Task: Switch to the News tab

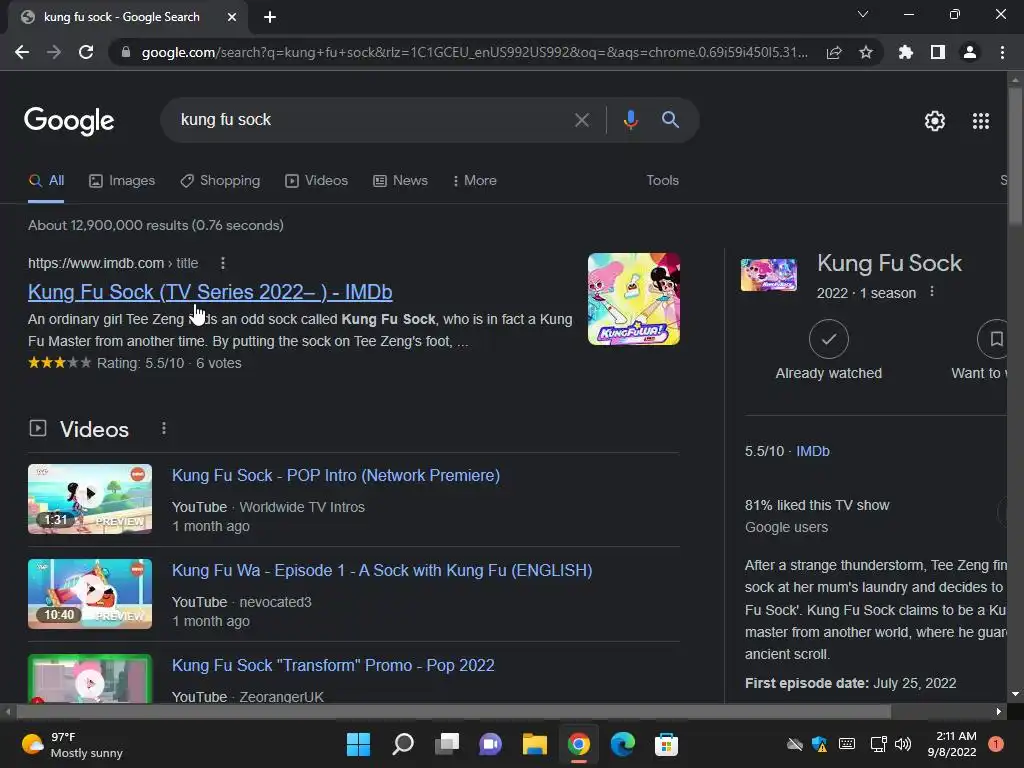Action: point(400,181)
